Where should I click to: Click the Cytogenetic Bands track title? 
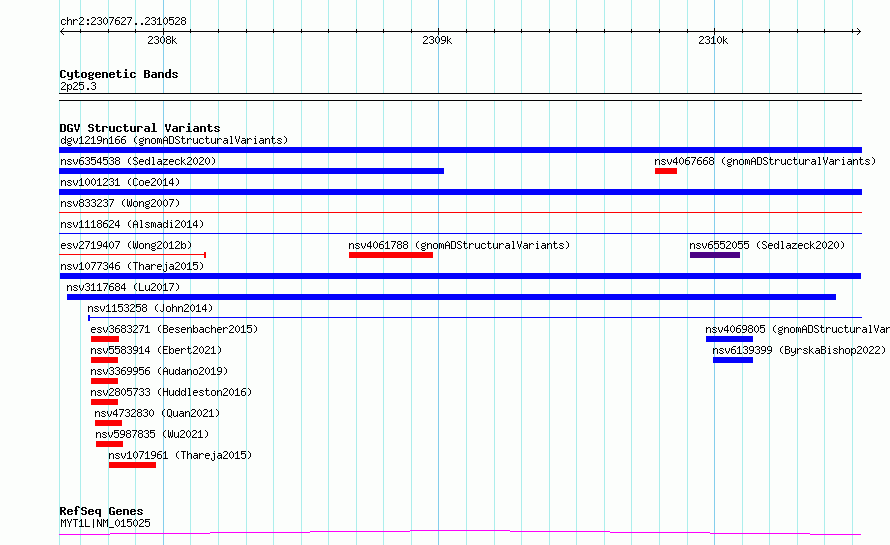coord(119,74)
